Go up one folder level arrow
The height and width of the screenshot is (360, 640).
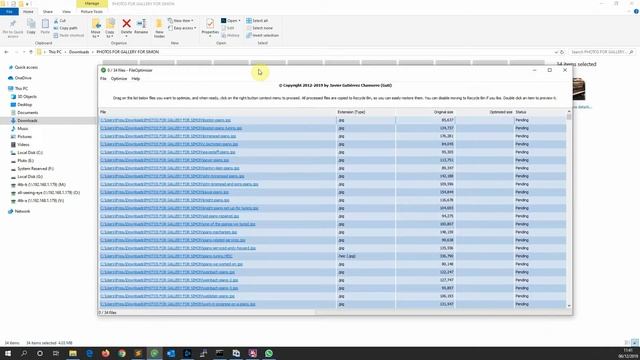click(x=31, y=52)
